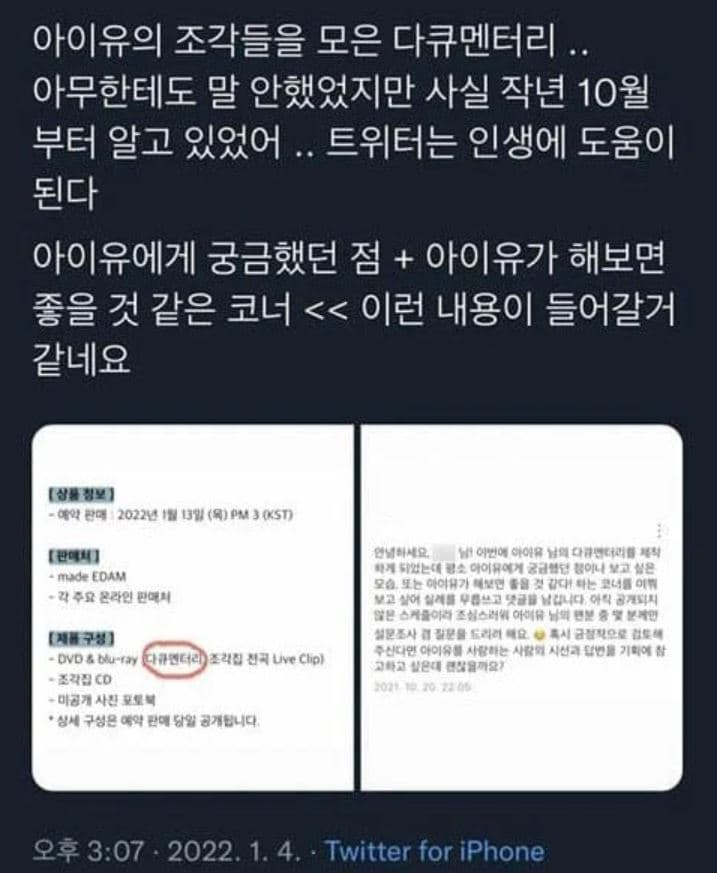Screen dimensions: 717x873
Task: Click the blurred recipient name in message
Action: tap(444, 552)
